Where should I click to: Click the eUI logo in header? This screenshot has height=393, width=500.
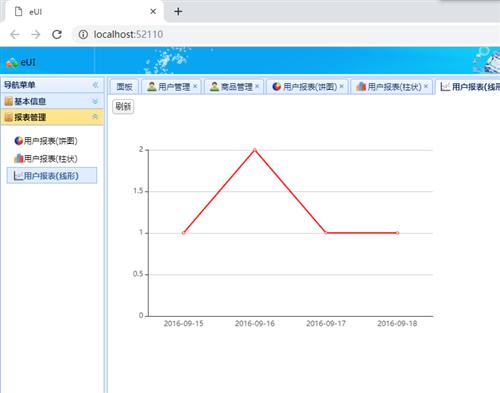pyautogui.click(x=21, y=62)
